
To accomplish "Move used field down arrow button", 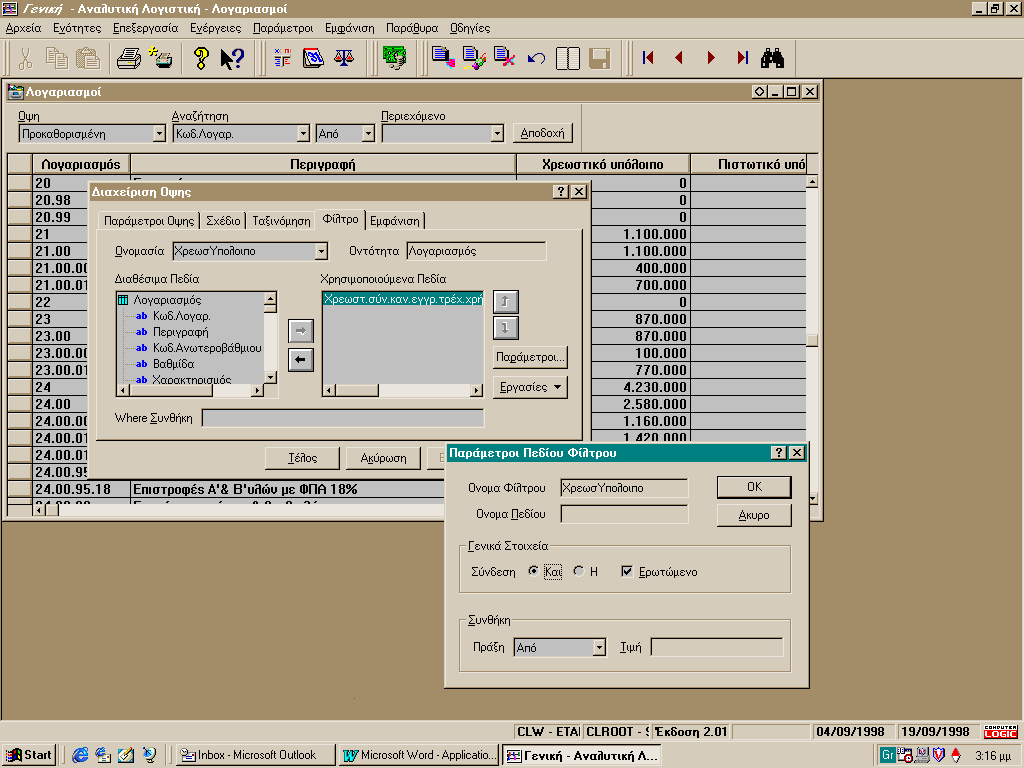I will [505, 327].
